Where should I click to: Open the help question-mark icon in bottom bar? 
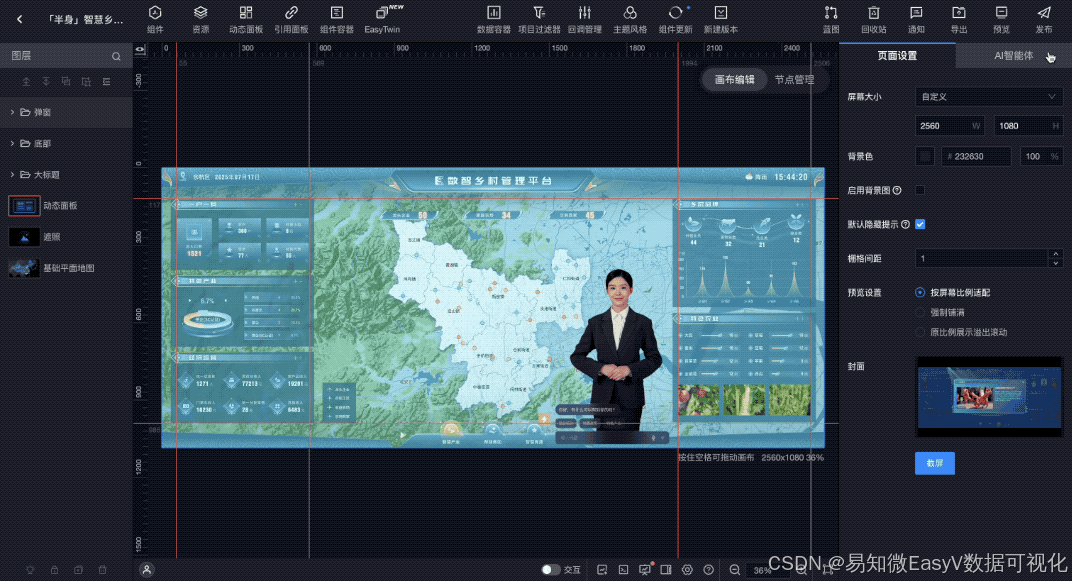point(708,569)
